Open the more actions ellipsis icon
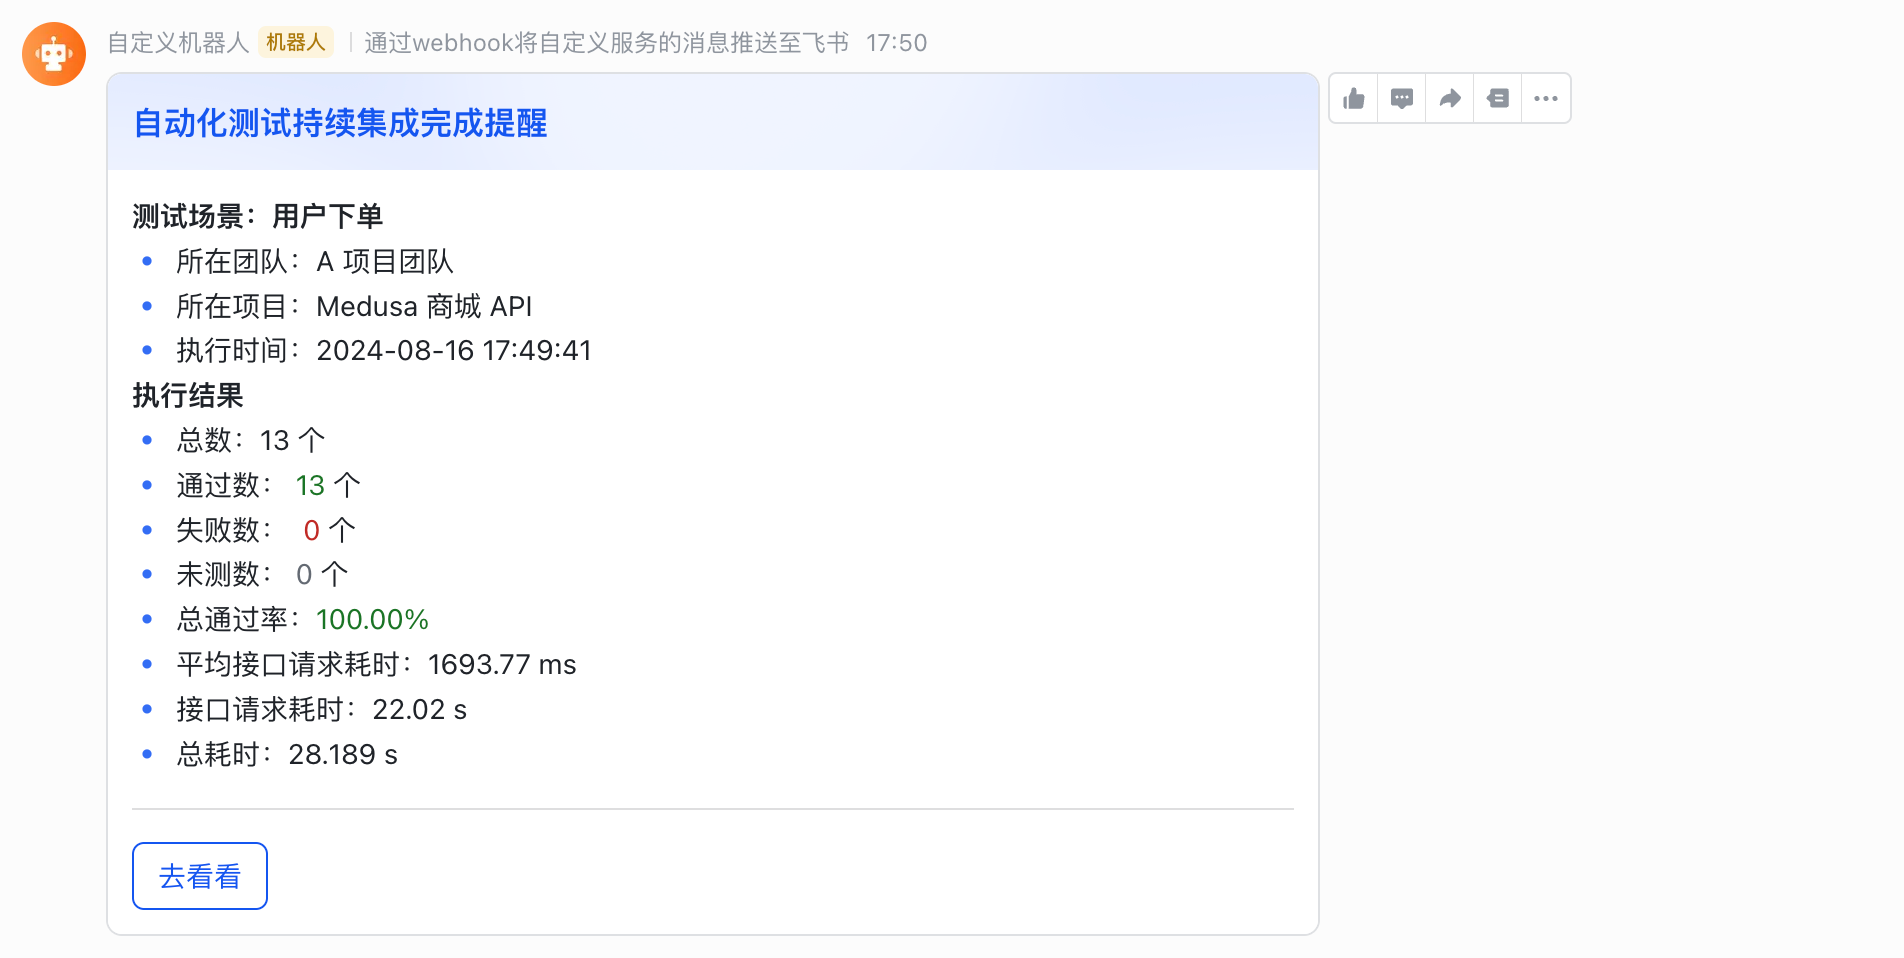Screen dimensions: 1904x958 tap(1545, 98)
